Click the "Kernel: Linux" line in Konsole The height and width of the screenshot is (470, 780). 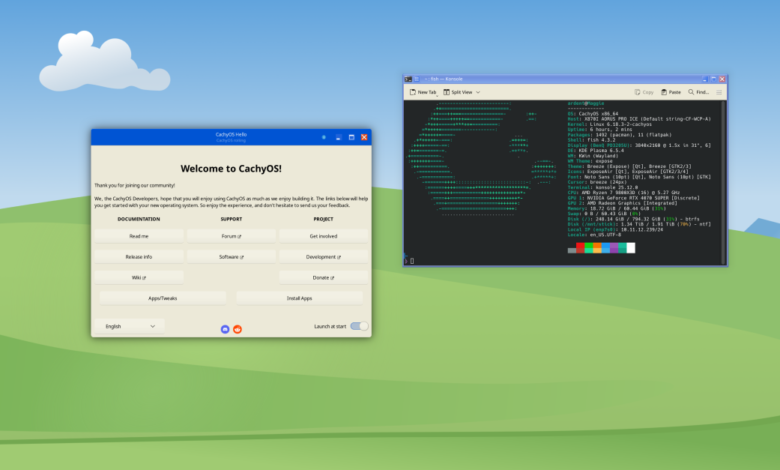coord(610,124)
